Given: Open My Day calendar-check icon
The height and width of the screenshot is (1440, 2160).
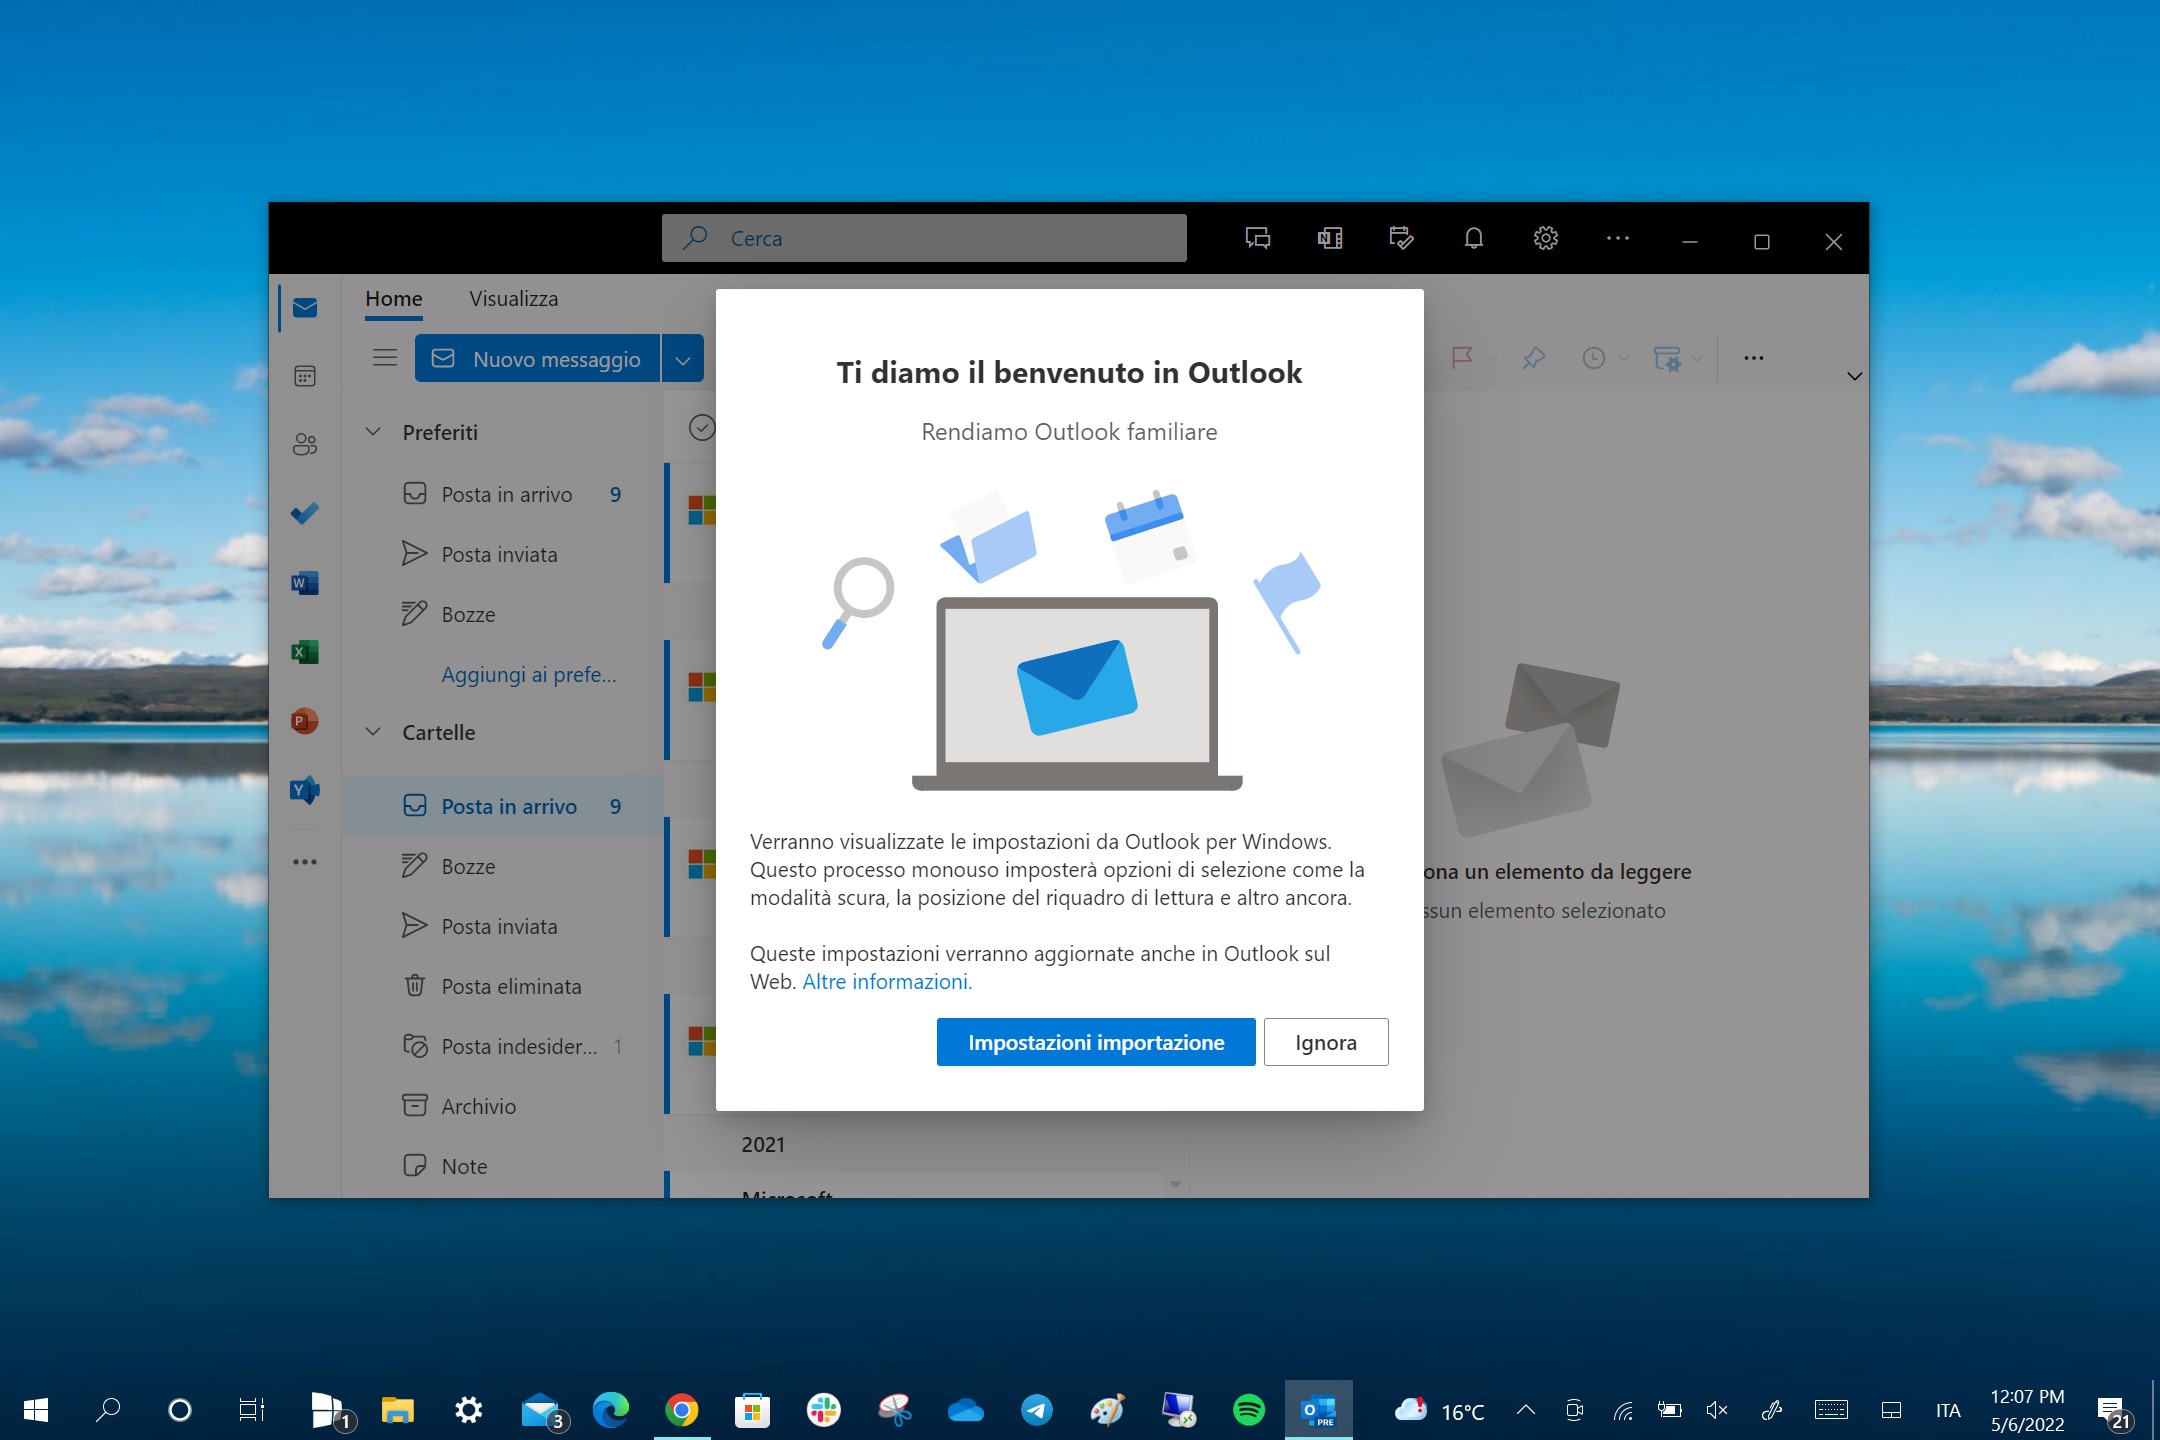Looking at the screenshot, I should click(x=1402, y=238).
